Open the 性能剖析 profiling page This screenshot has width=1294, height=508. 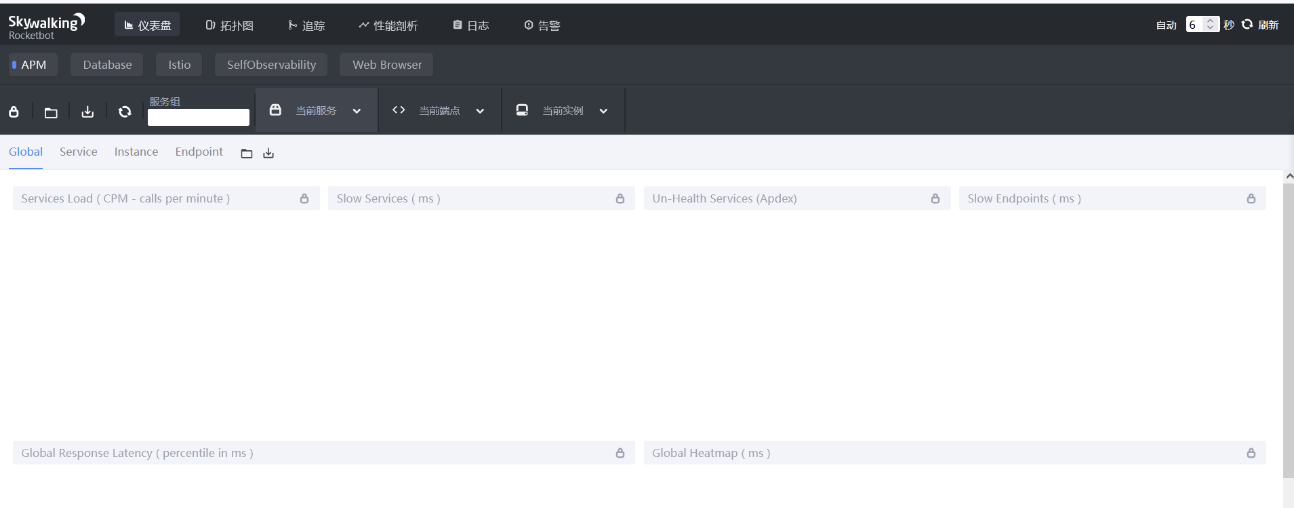tap(388, 25)
